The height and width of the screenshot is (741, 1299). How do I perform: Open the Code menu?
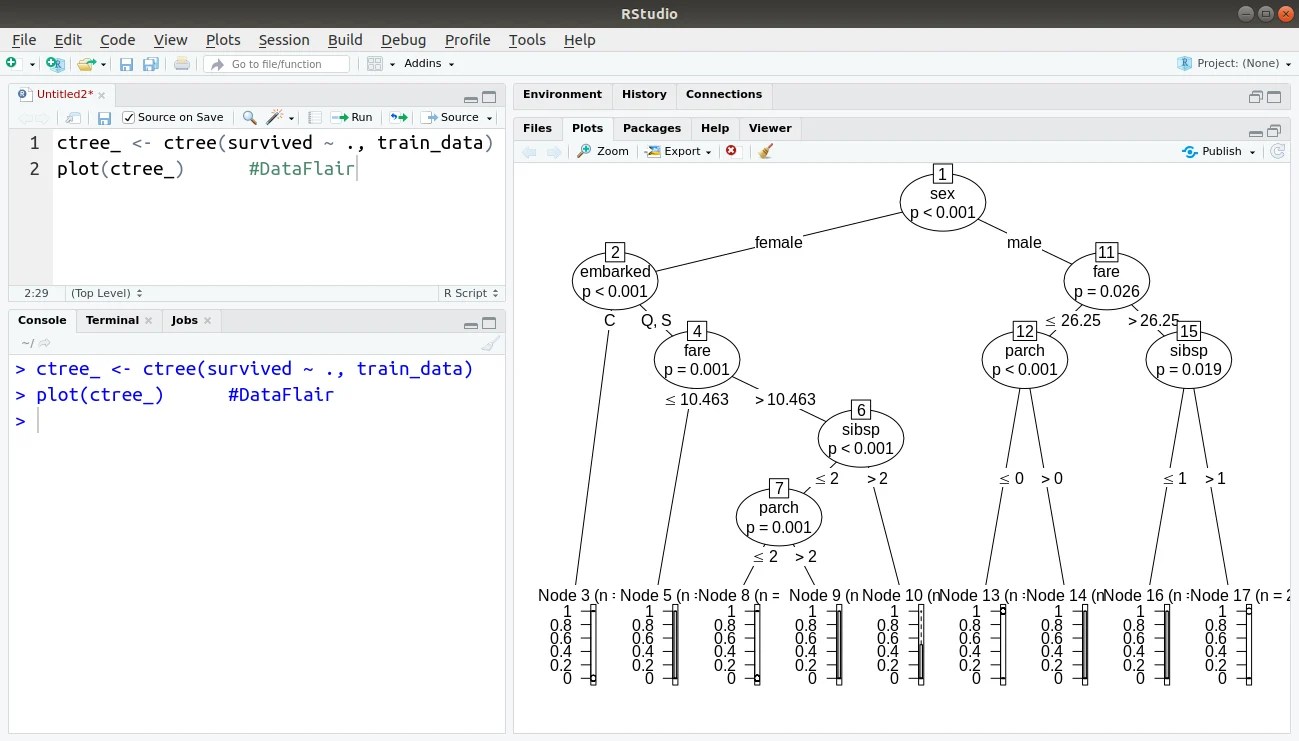118,40
